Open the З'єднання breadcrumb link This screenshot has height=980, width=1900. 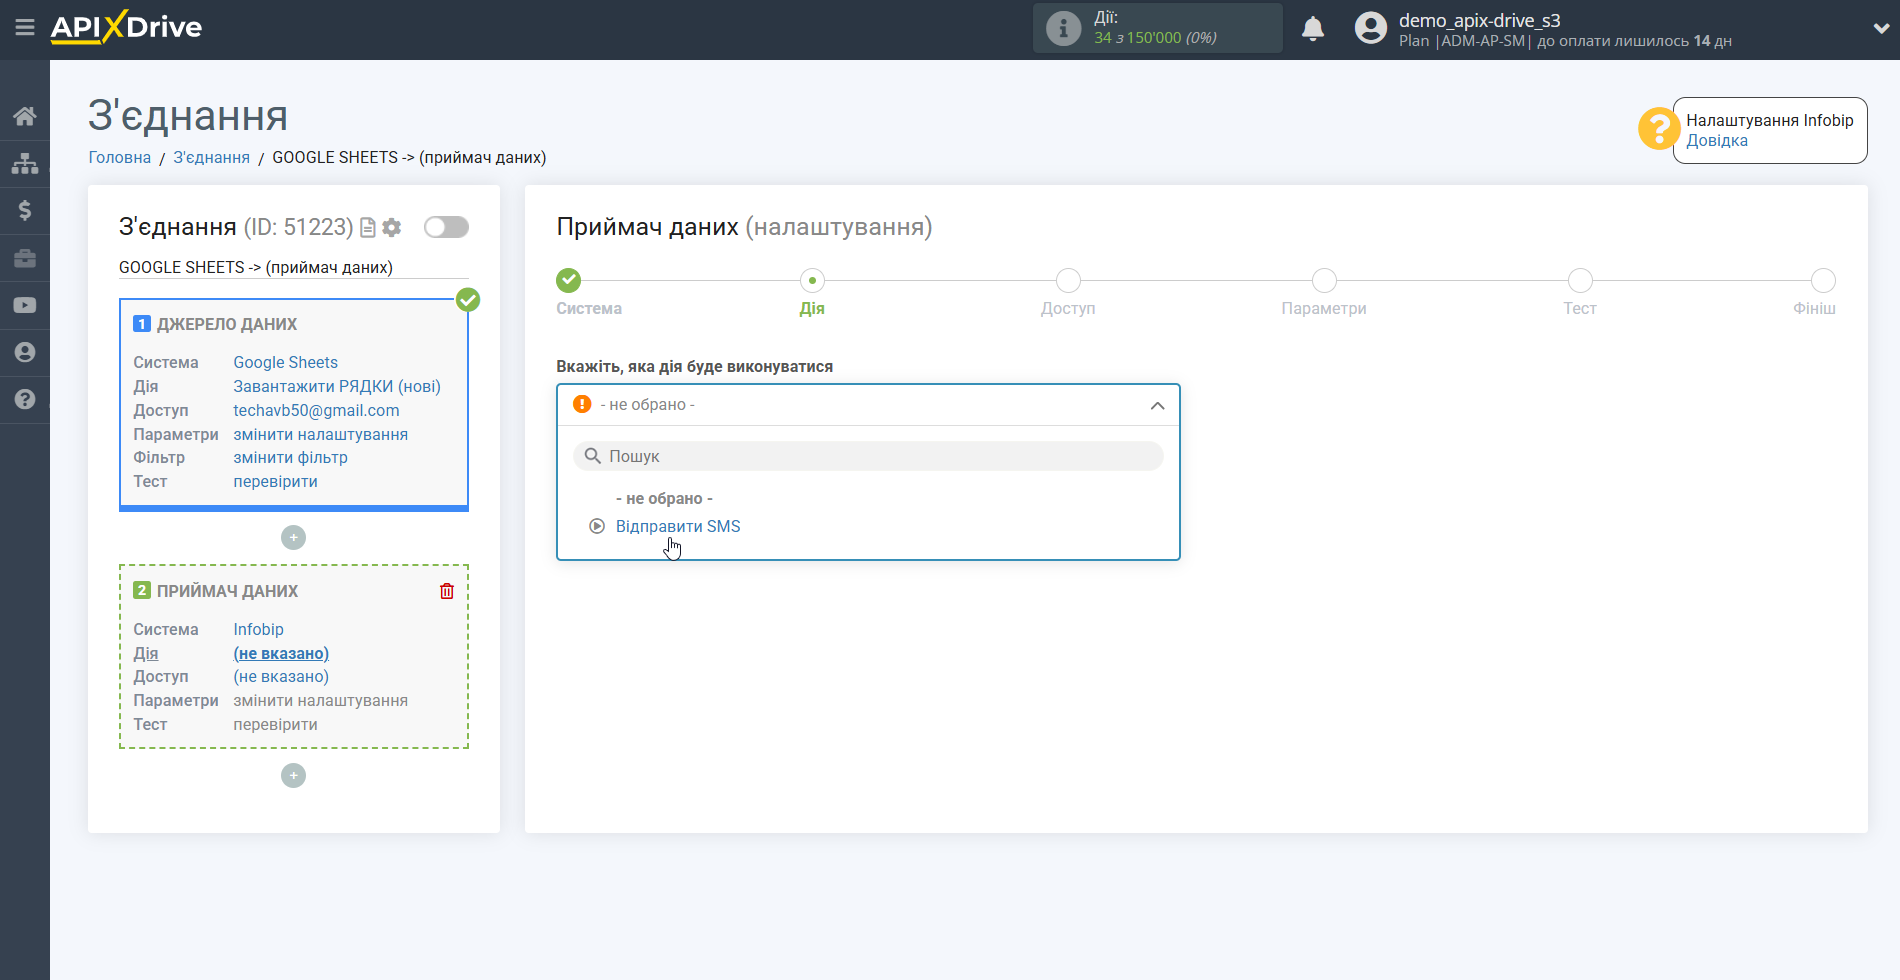[x=212, y=157]
